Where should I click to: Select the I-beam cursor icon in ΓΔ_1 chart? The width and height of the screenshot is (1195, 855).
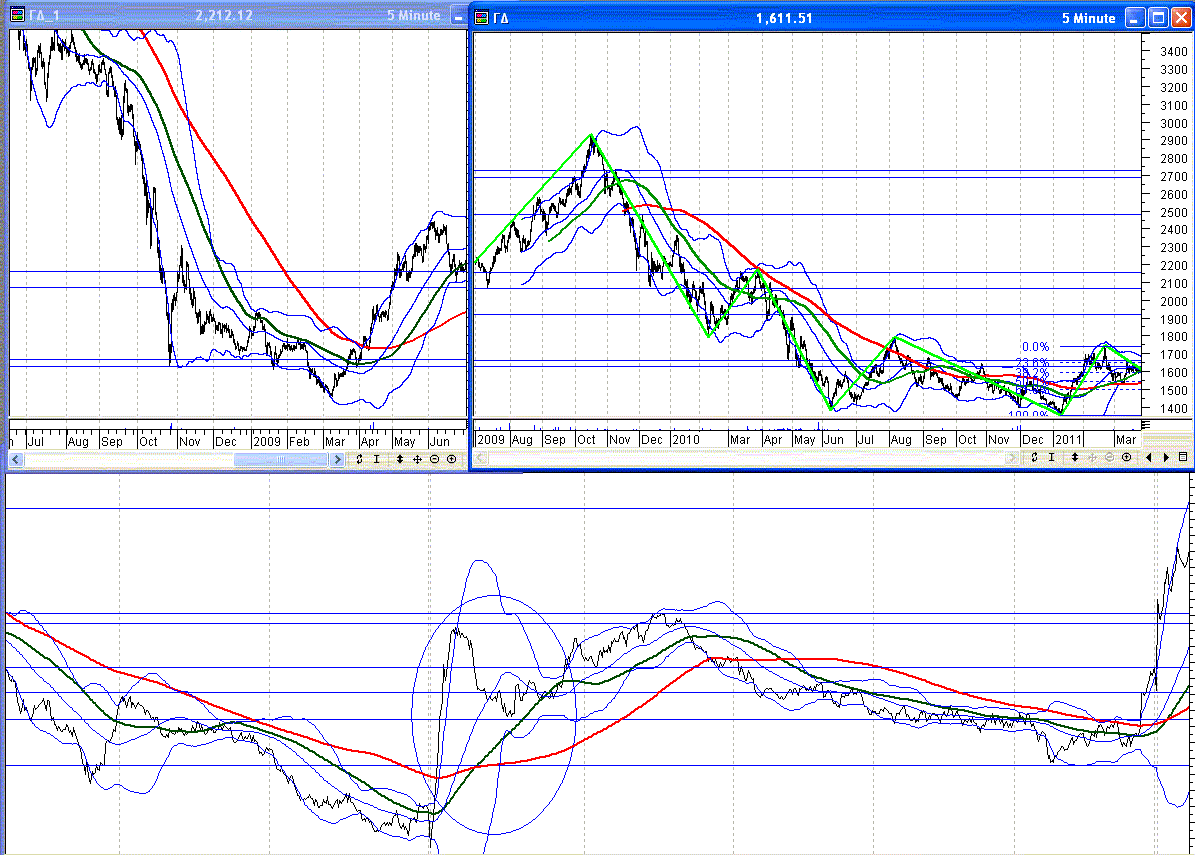[377, 459]
